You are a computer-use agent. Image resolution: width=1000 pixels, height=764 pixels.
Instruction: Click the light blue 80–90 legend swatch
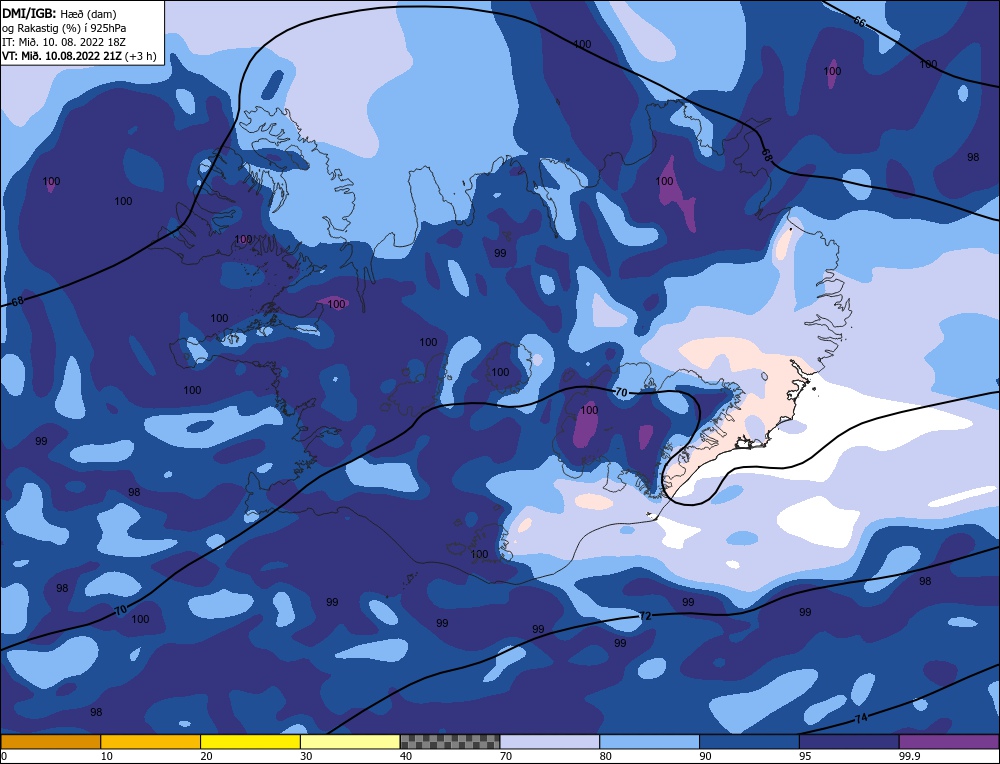tap(649, 742)
